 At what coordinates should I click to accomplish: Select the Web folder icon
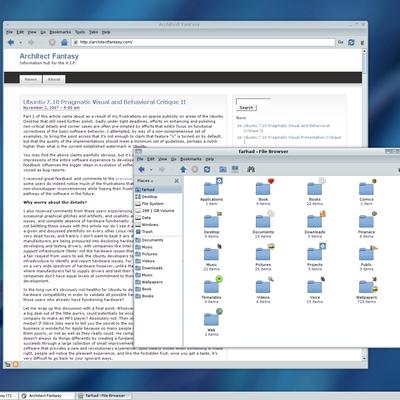[x=211, y=319]
